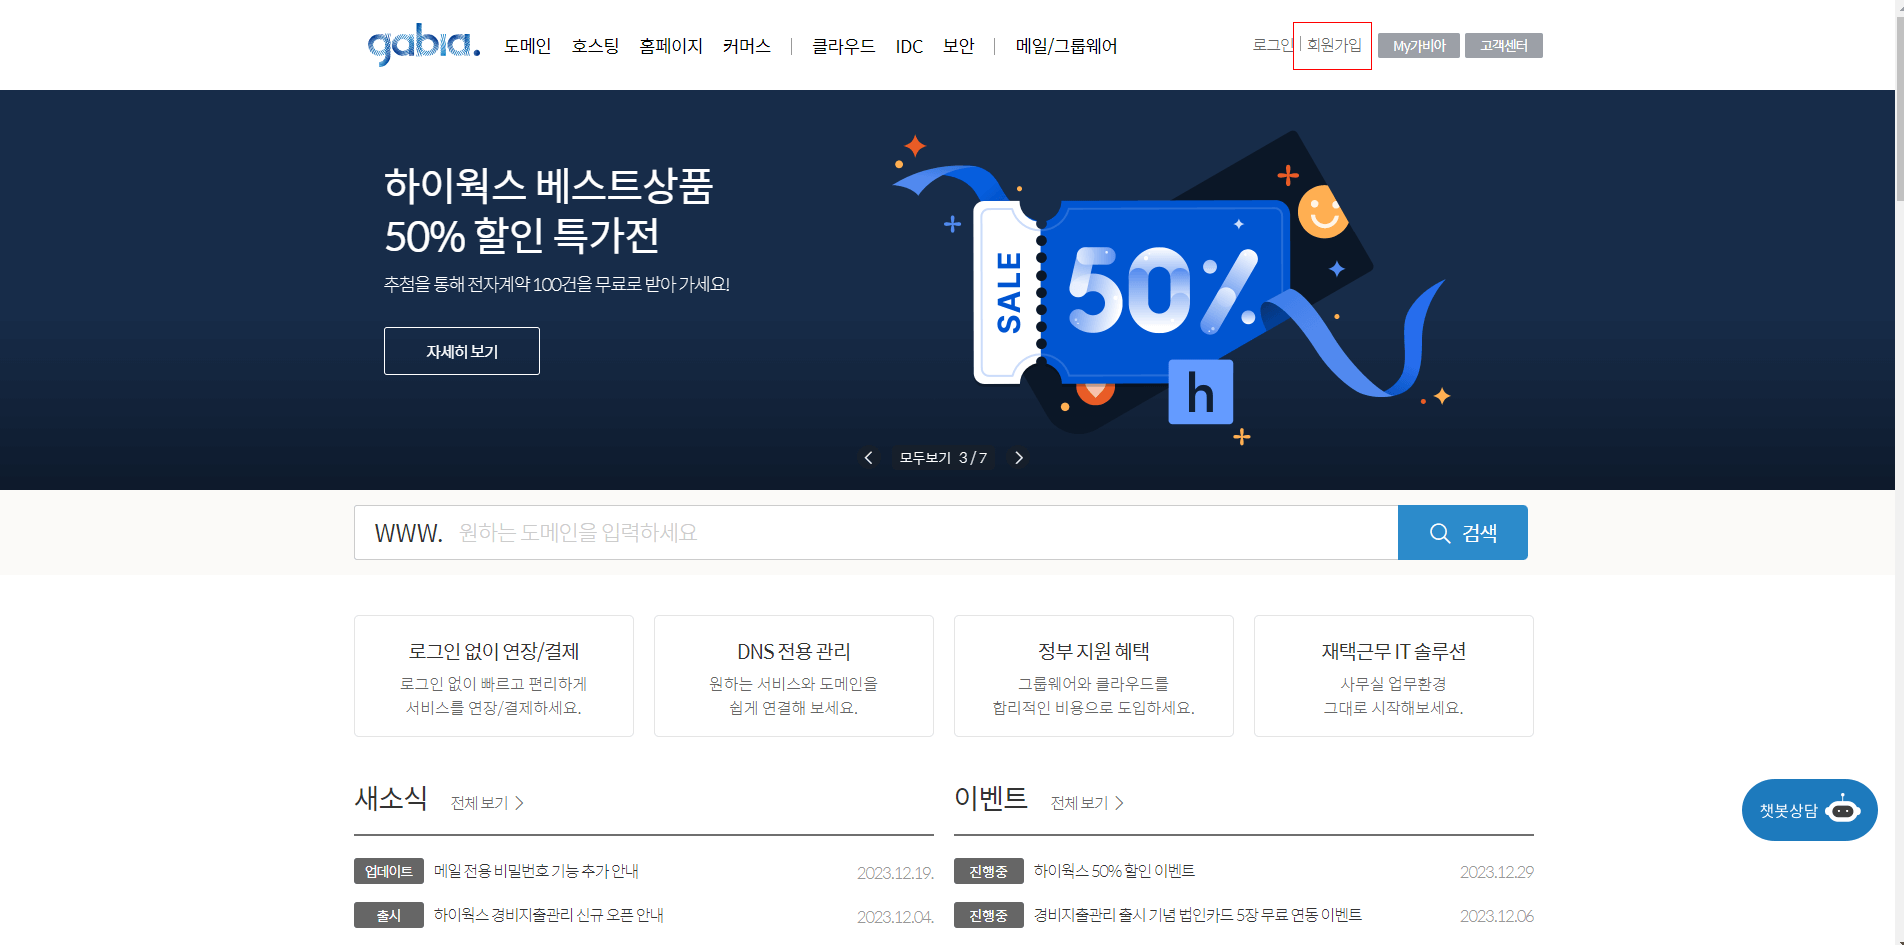Image resolution: width=1904 pixels, height=945 pixels.
Task: Click the 업데이트 badge in 새소식
Action: tap(389, 871)
